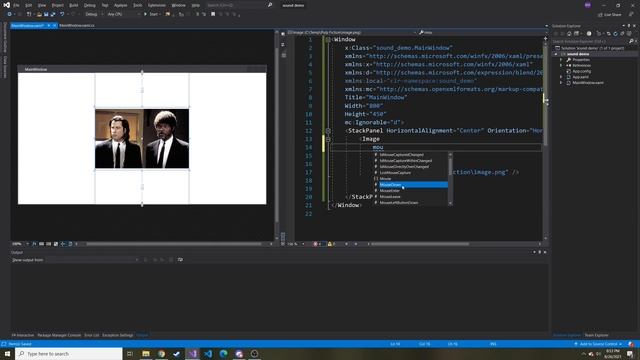The height and width of the screenshot is (360, 640).
Task: Open Microsoft Edge from taskbar
Action: pyautogui.click(x=223, y=354)
